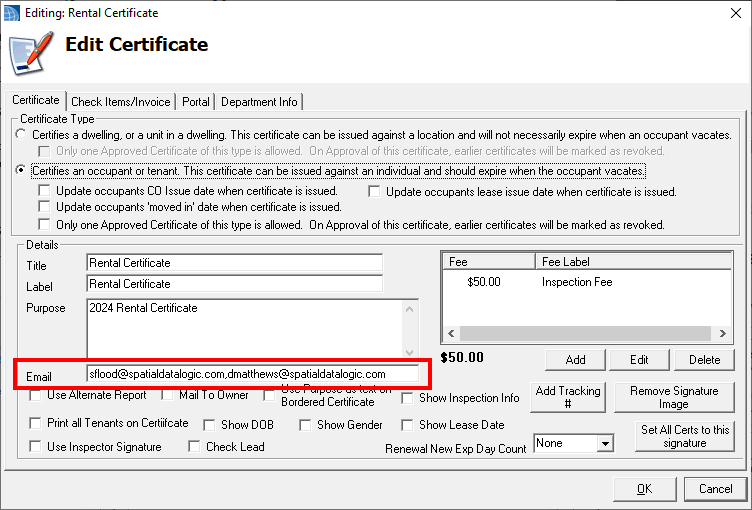The width and height of the screenshot is (752, 510).
Task: Open the Portal tab
Action: click(196, 102)
